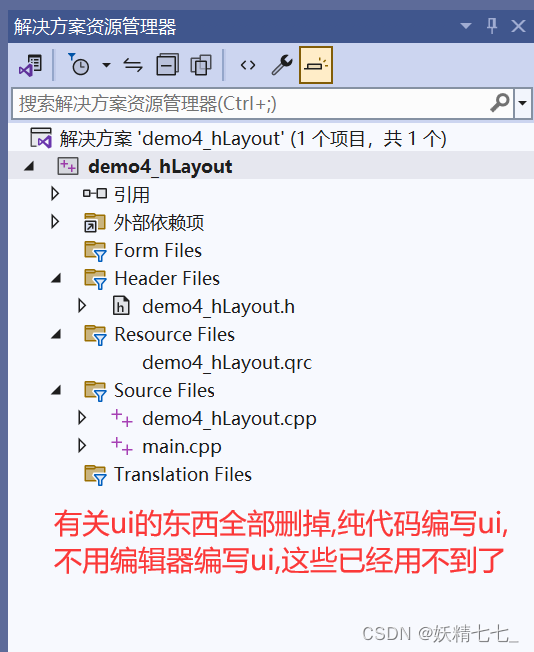
Task: Switch between solution and folder views
Action: 31,65
